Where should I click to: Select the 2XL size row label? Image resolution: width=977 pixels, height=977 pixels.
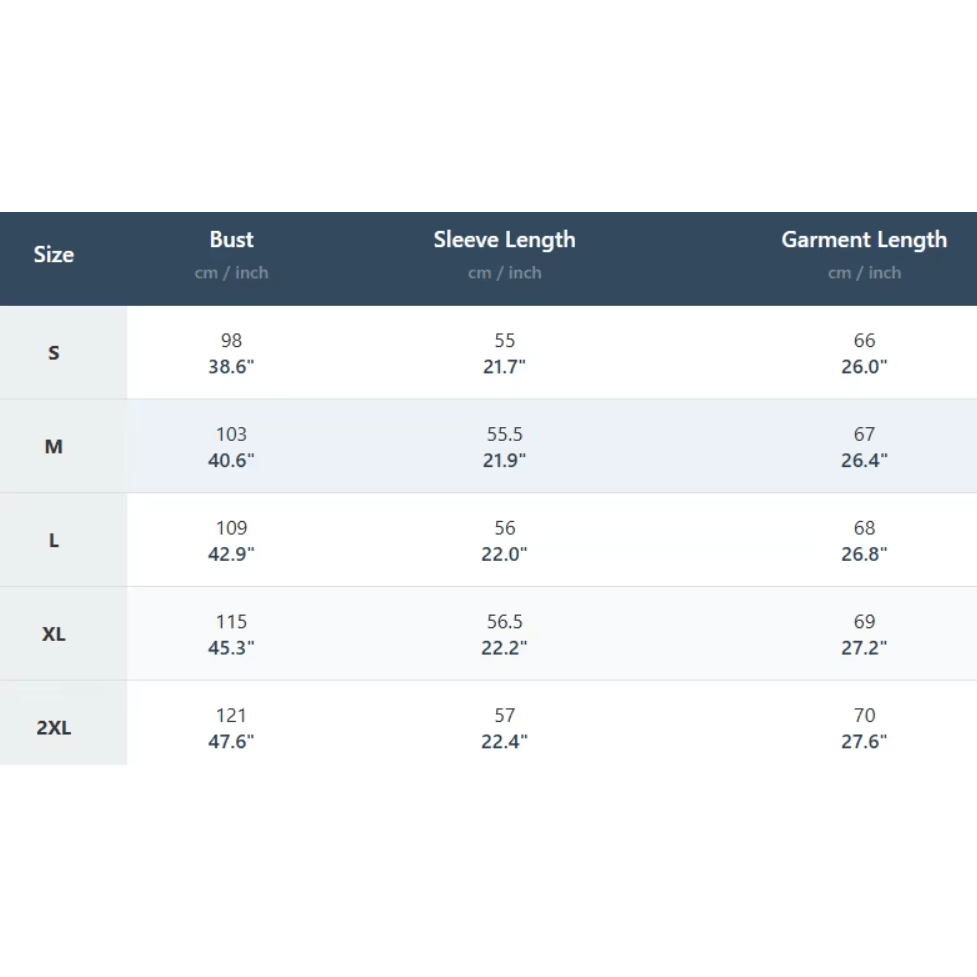(54, 728)
